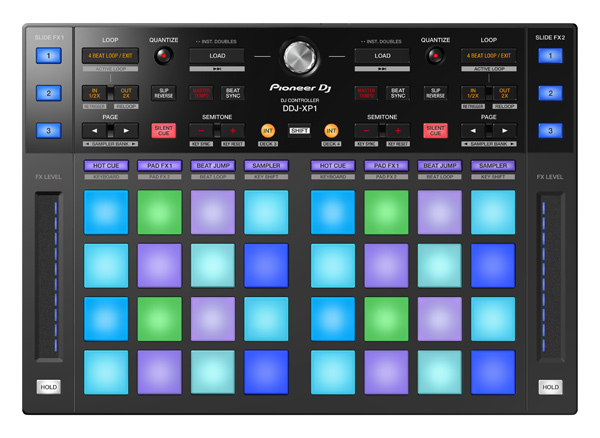Viewport: 600px width, 438px height.
Task: Toggle BEAT SYNC on the right deck
Action: [398, 93]
